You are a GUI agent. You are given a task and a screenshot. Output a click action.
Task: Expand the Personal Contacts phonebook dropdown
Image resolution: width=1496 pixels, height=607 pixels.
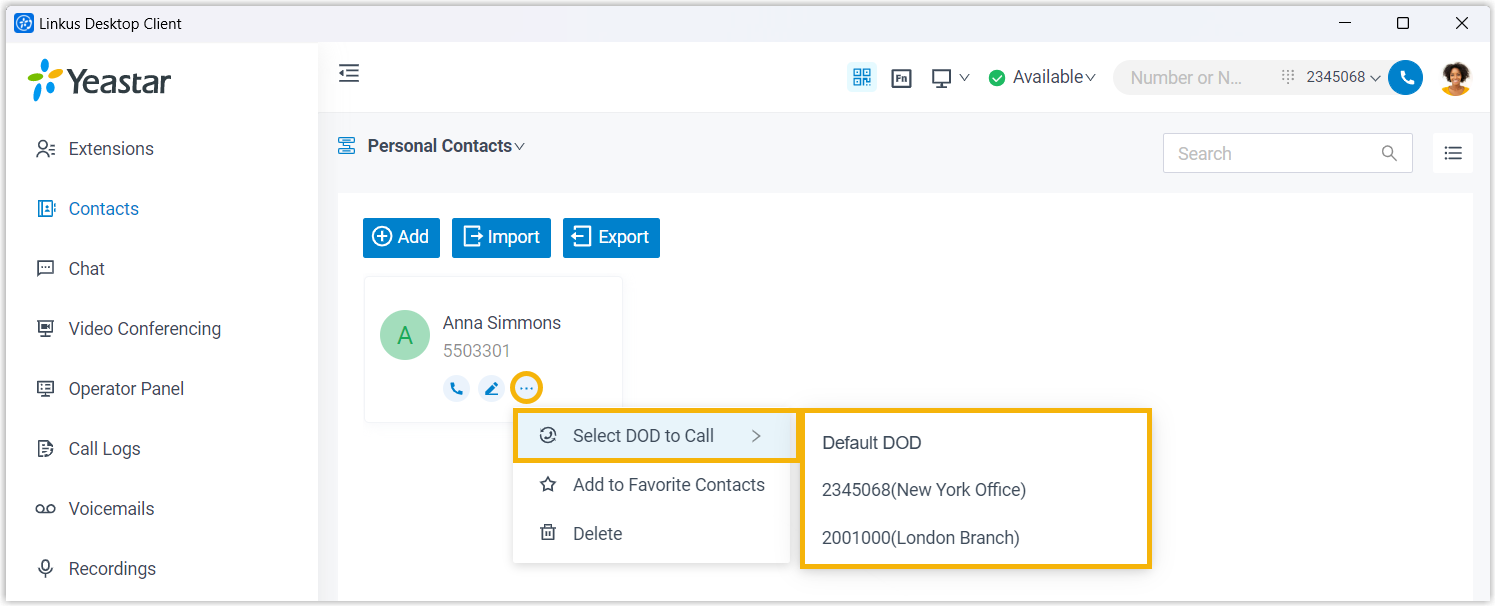(446, 146)
